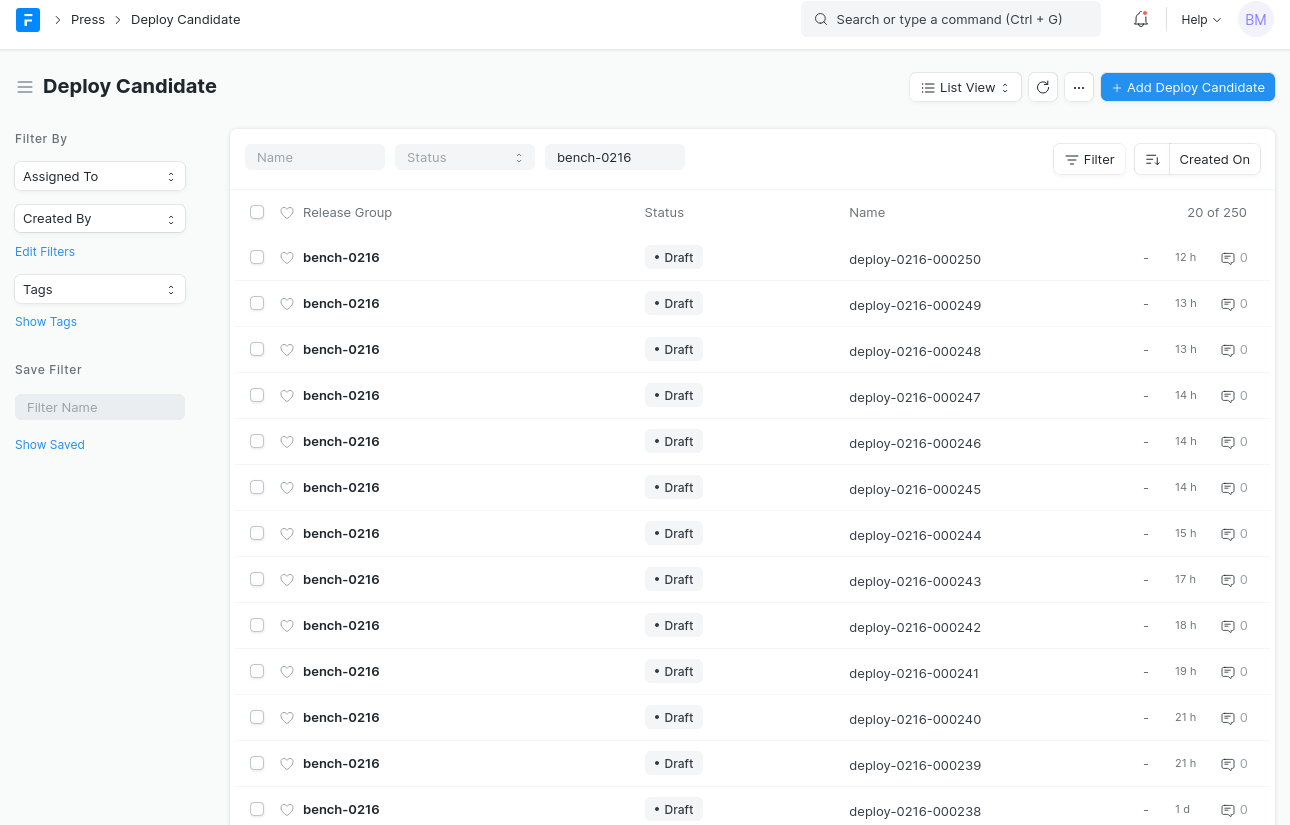Navigate to Press via breadcrumb
The width and height of the screenshot is (1290, 825).
pyautogui.click(x=87, y=19)
